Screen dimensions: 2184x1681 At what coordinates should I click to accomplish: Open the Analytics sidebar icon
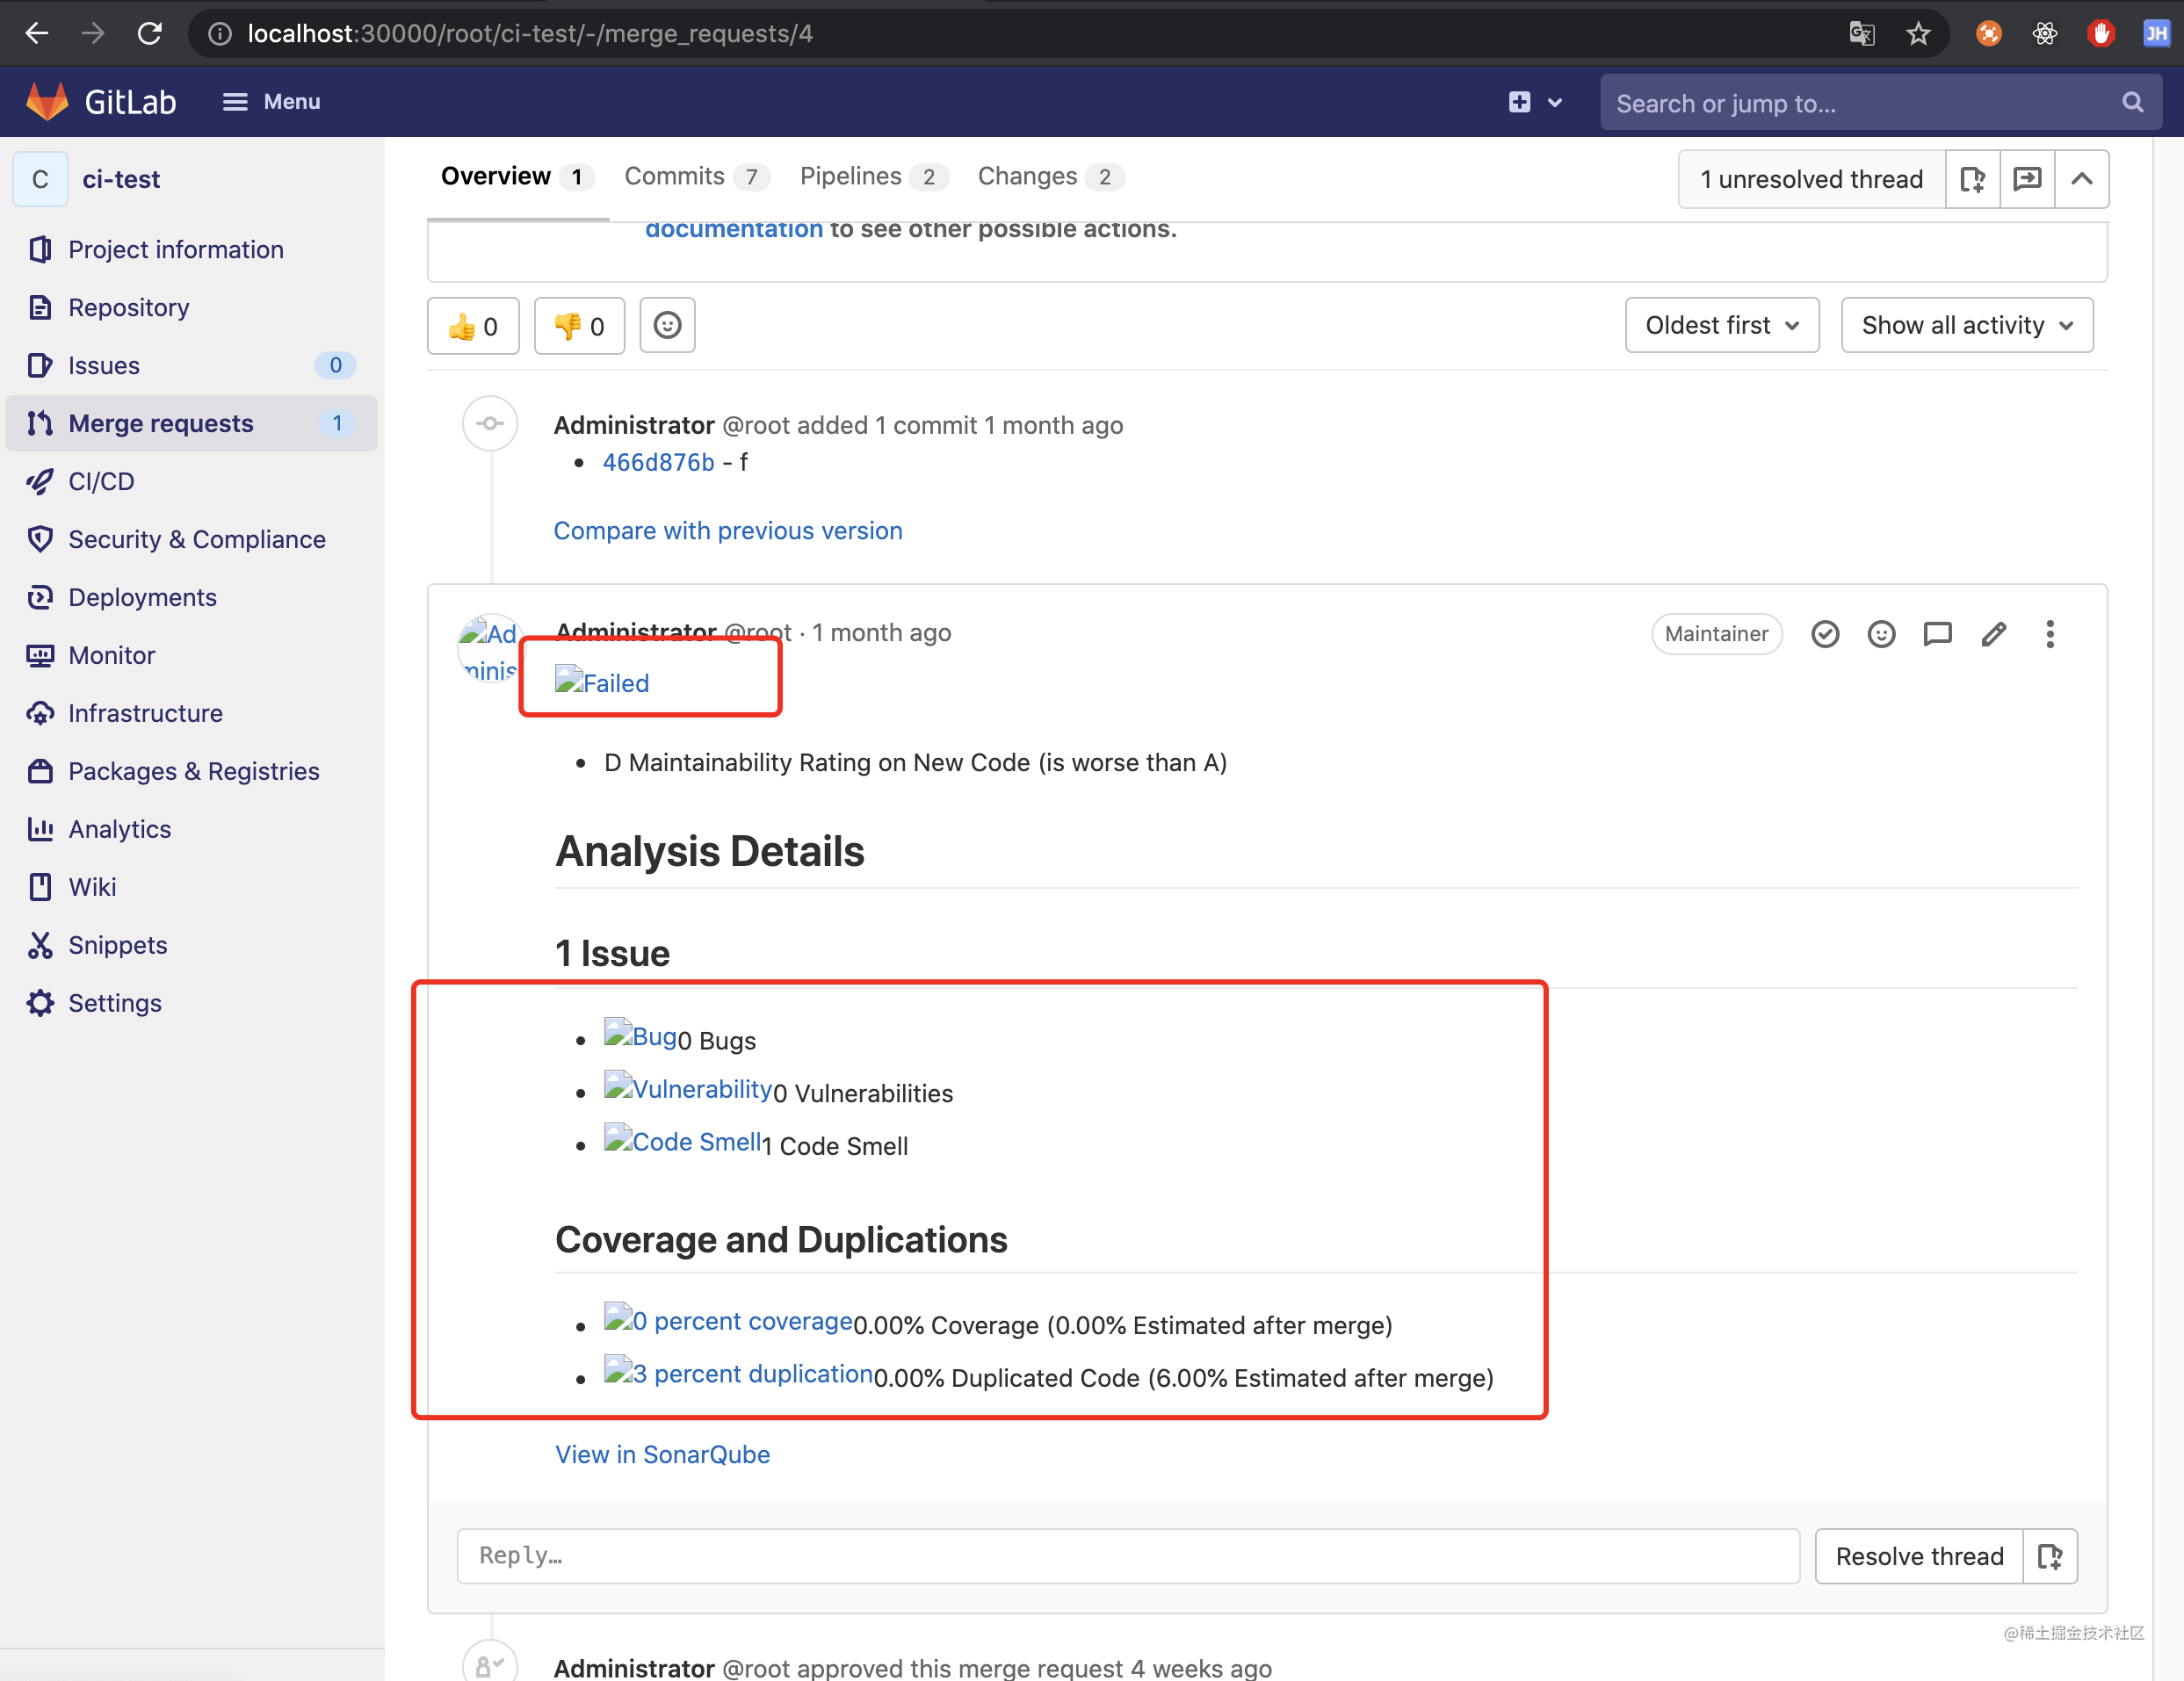40,829
